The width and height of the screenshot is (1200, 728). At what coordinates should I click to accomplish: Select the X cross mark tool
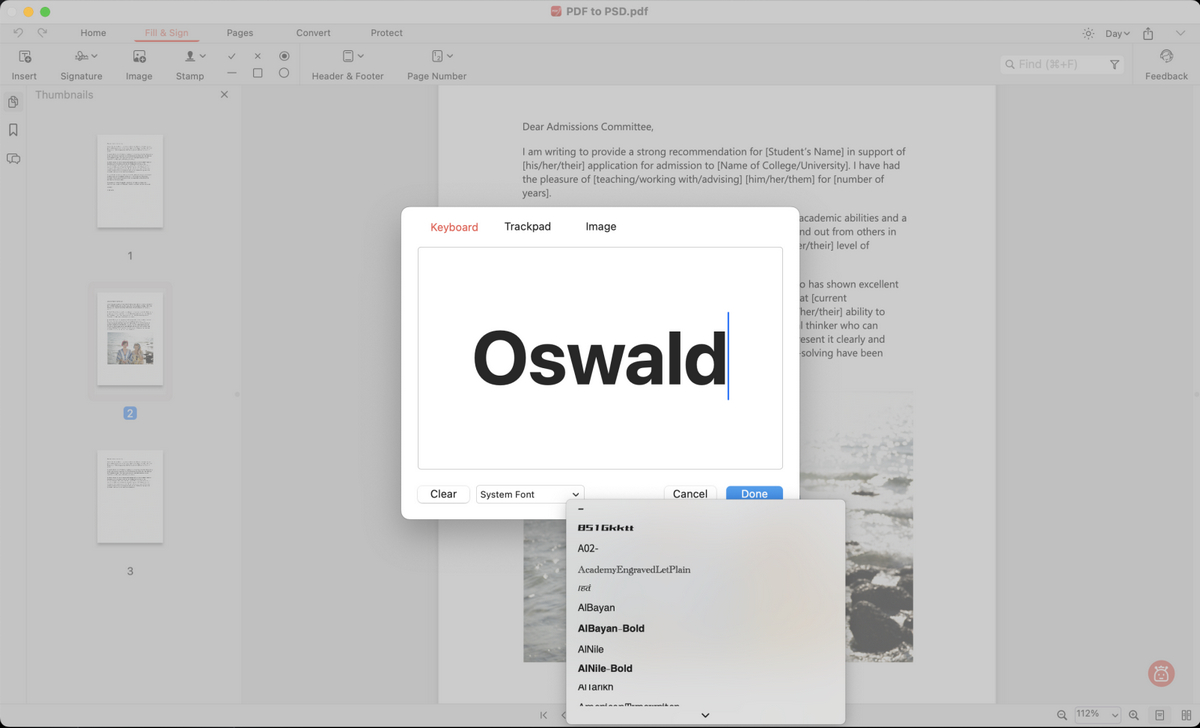[x=257, y=55]
